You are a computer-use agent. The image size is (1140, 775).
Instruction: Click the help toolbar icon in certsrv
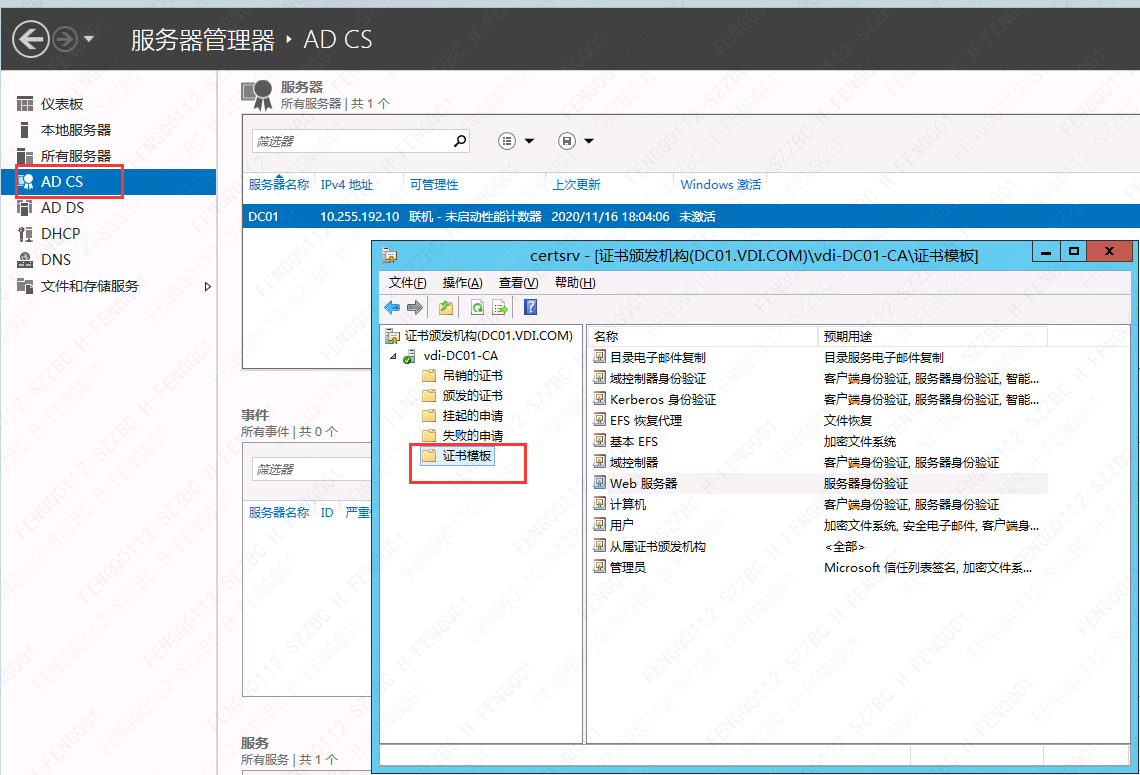point(531,308)
